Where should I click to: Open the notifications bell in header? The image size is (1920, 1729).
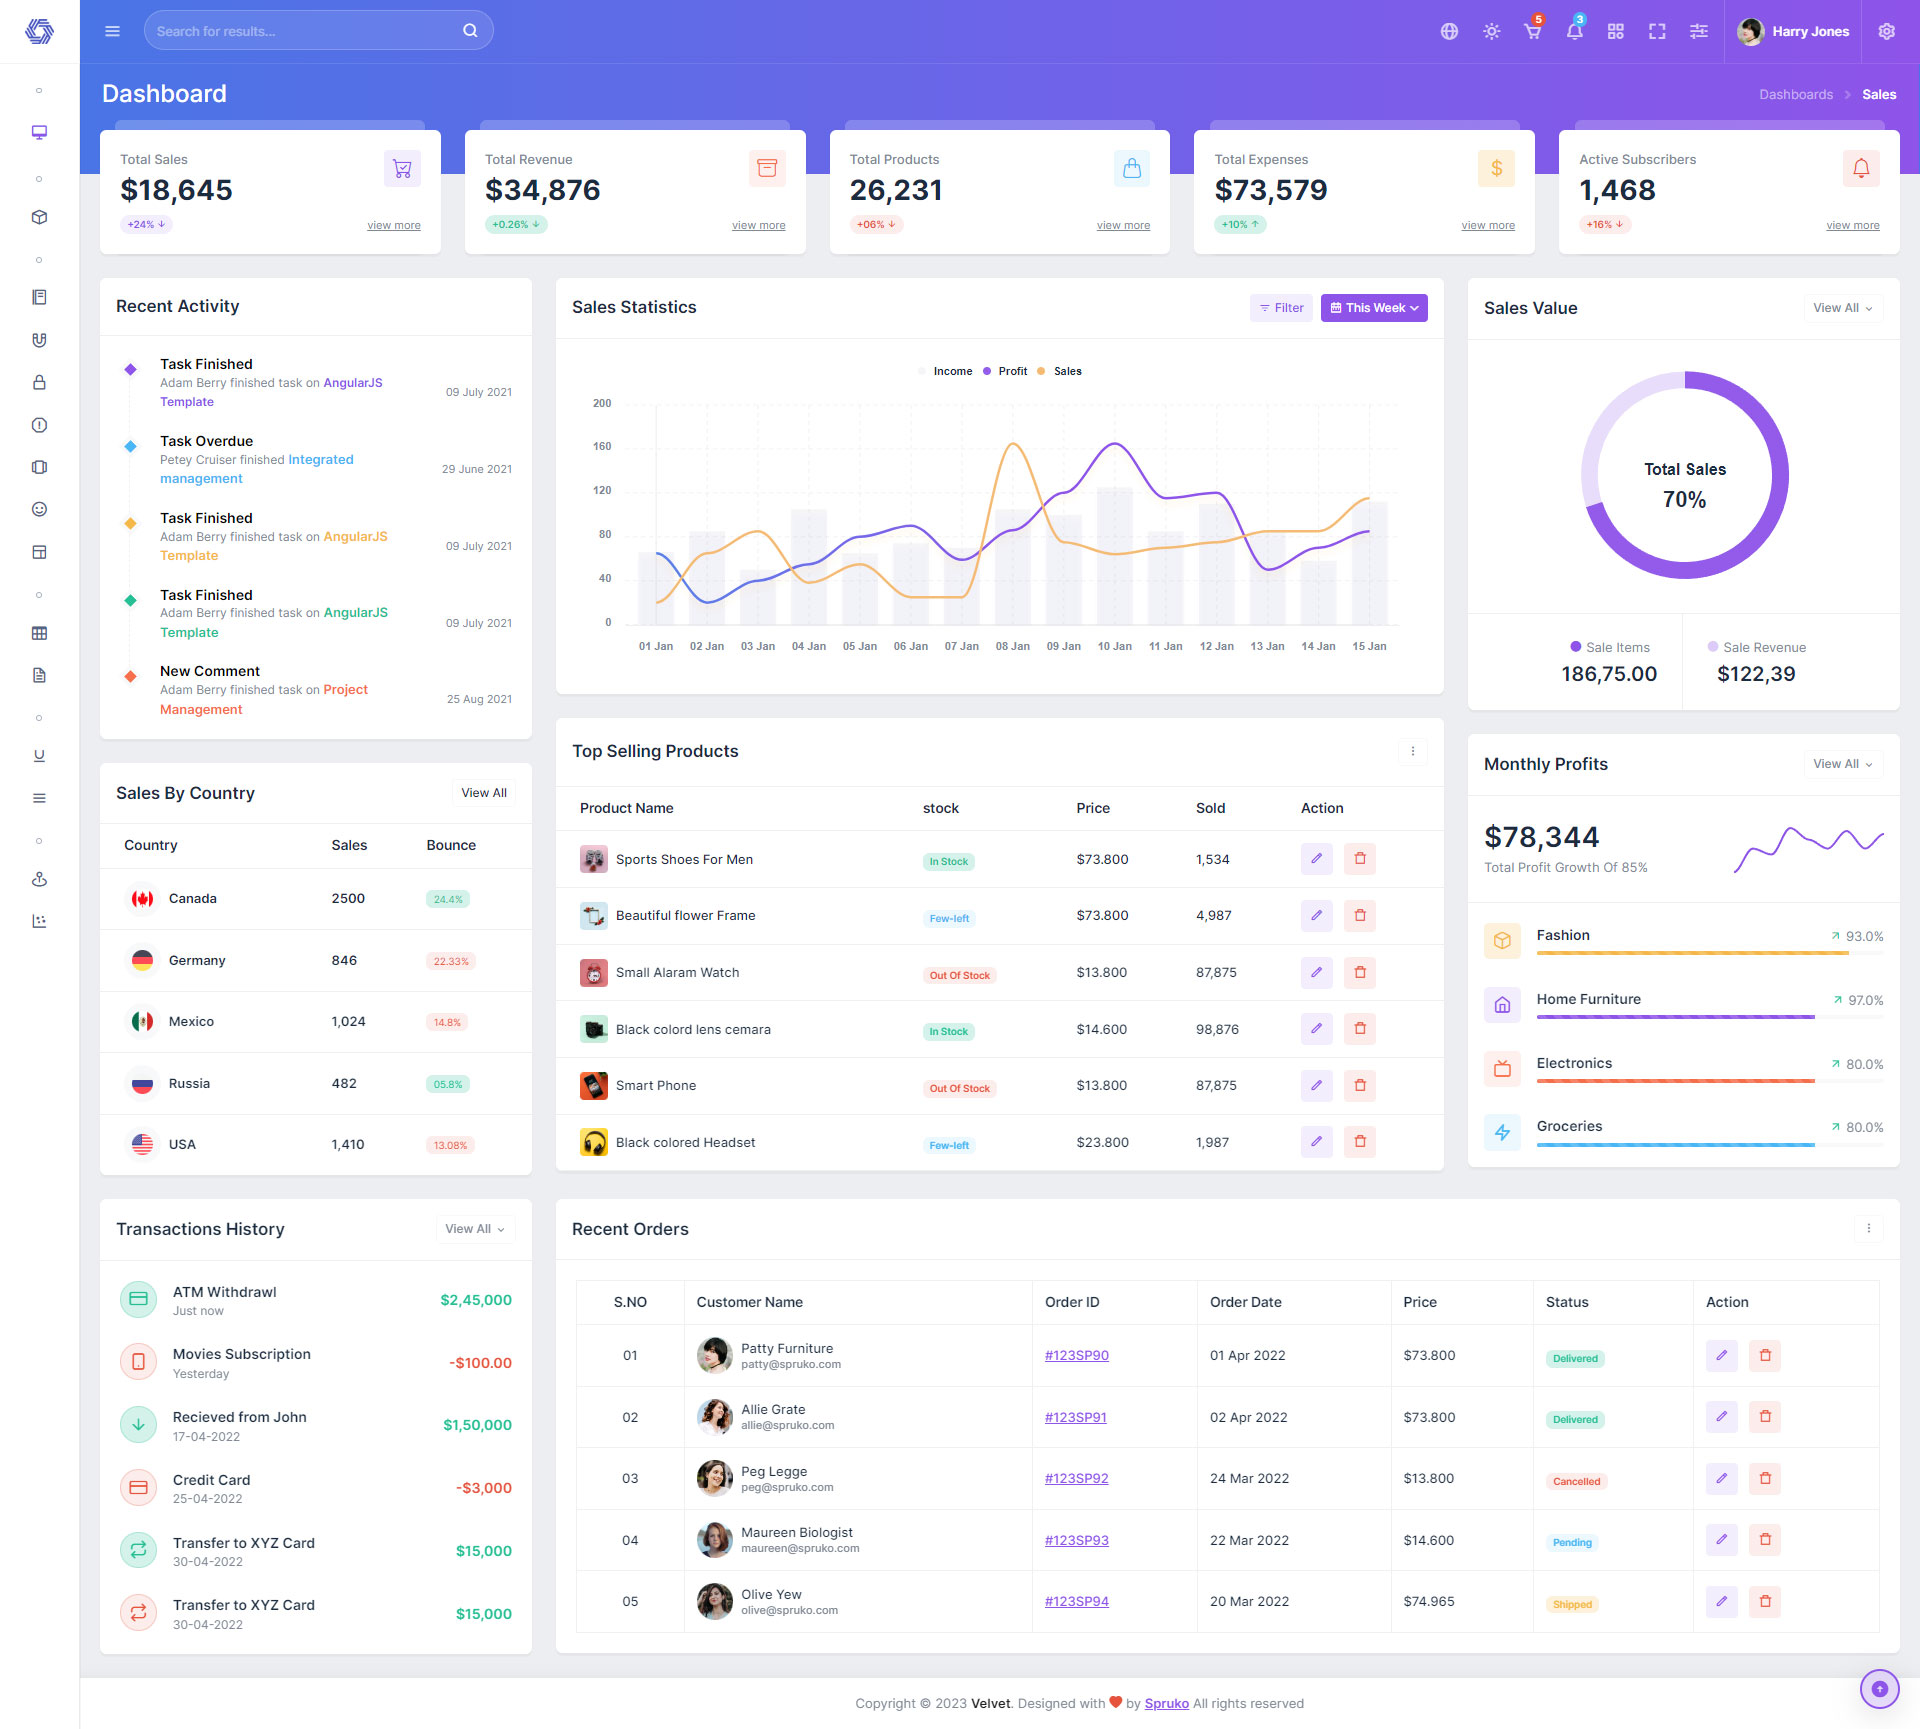[1574, 31]
